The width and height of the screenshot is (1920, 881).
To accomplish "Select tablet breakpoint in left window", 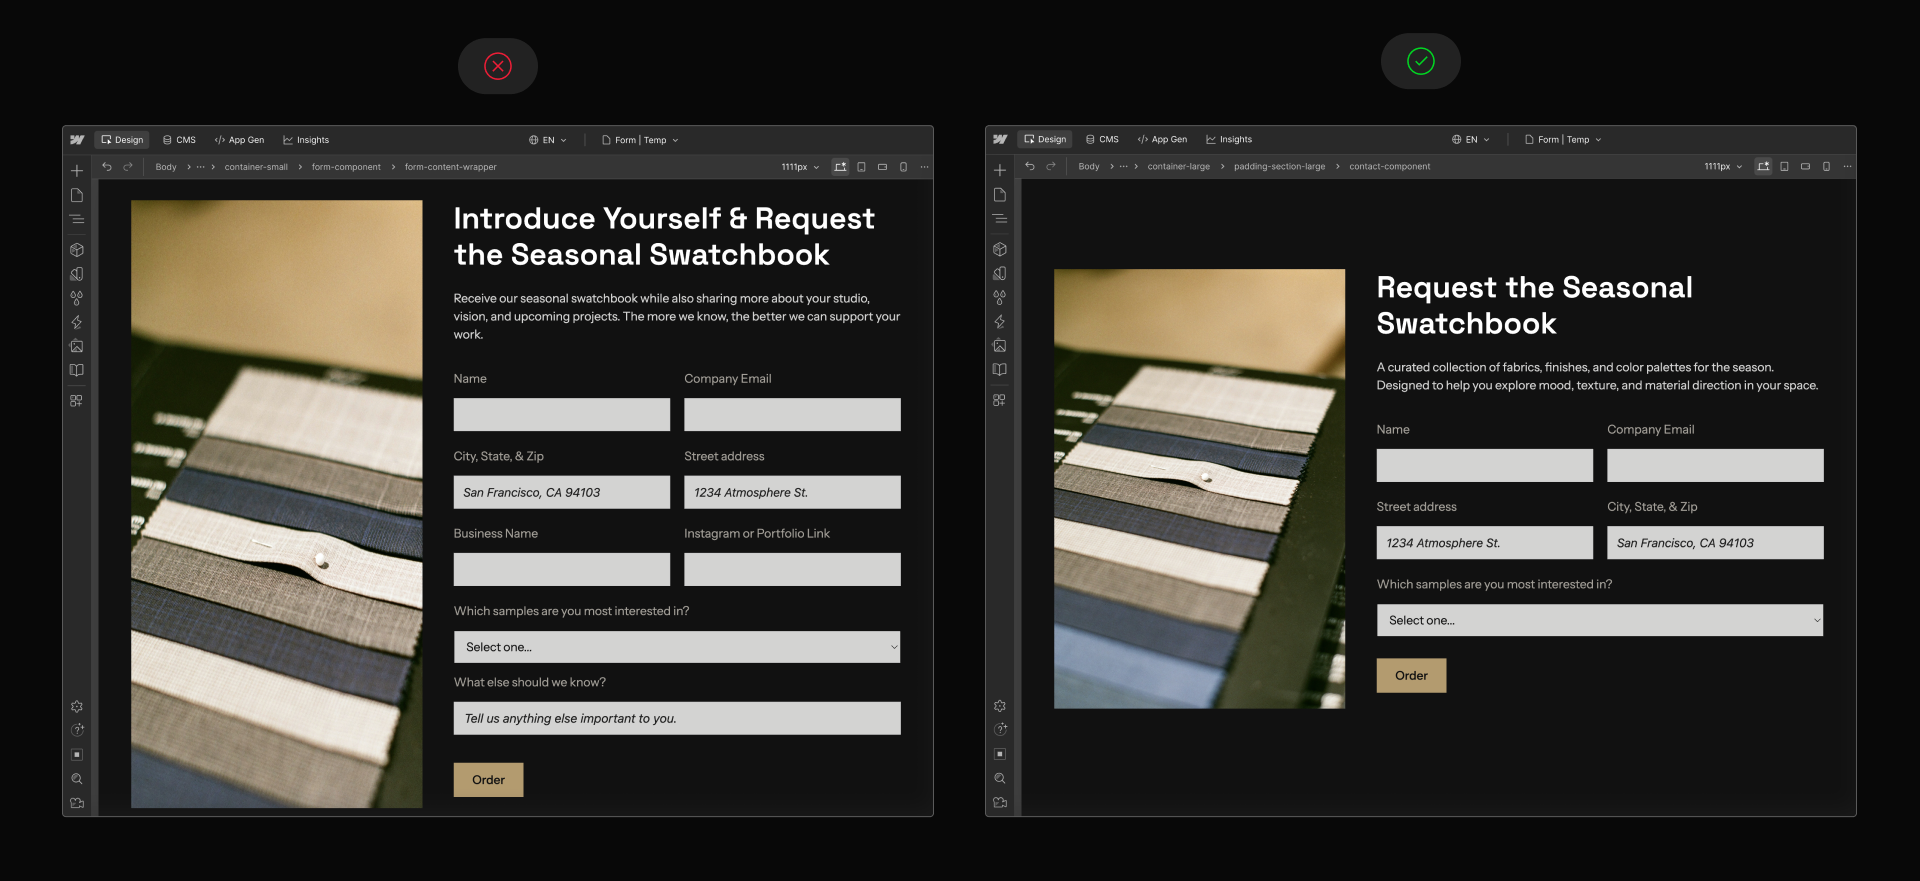I will pos(861,167).
